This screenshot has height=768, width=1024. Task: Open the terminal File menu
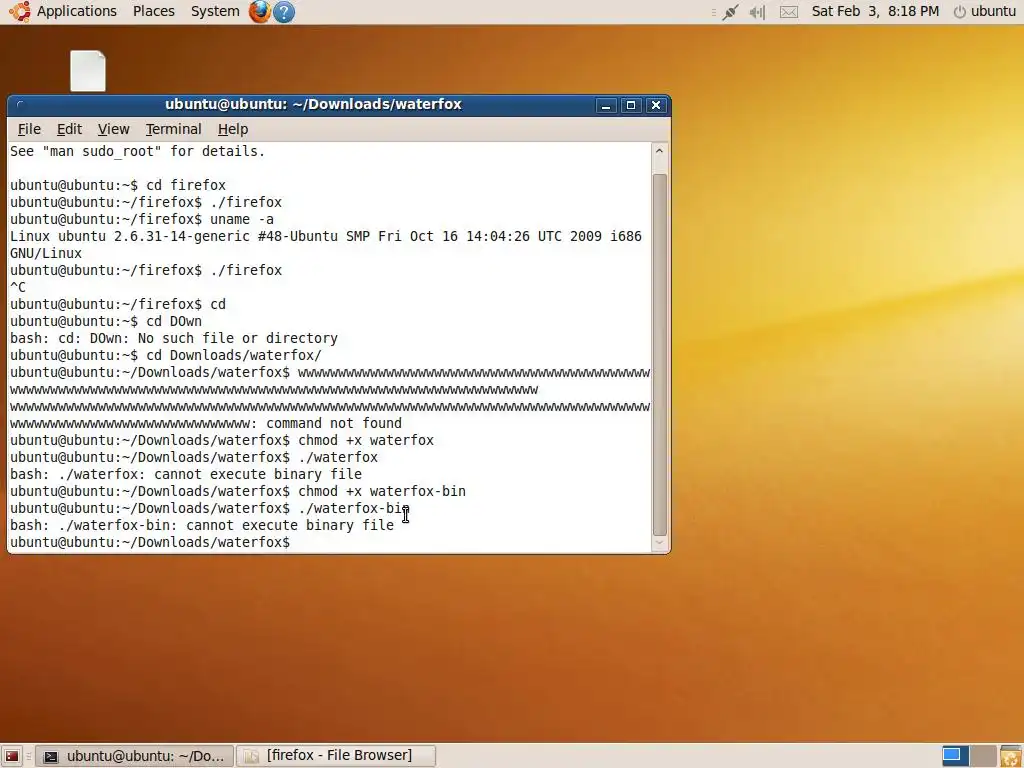(x=29, y=129)
